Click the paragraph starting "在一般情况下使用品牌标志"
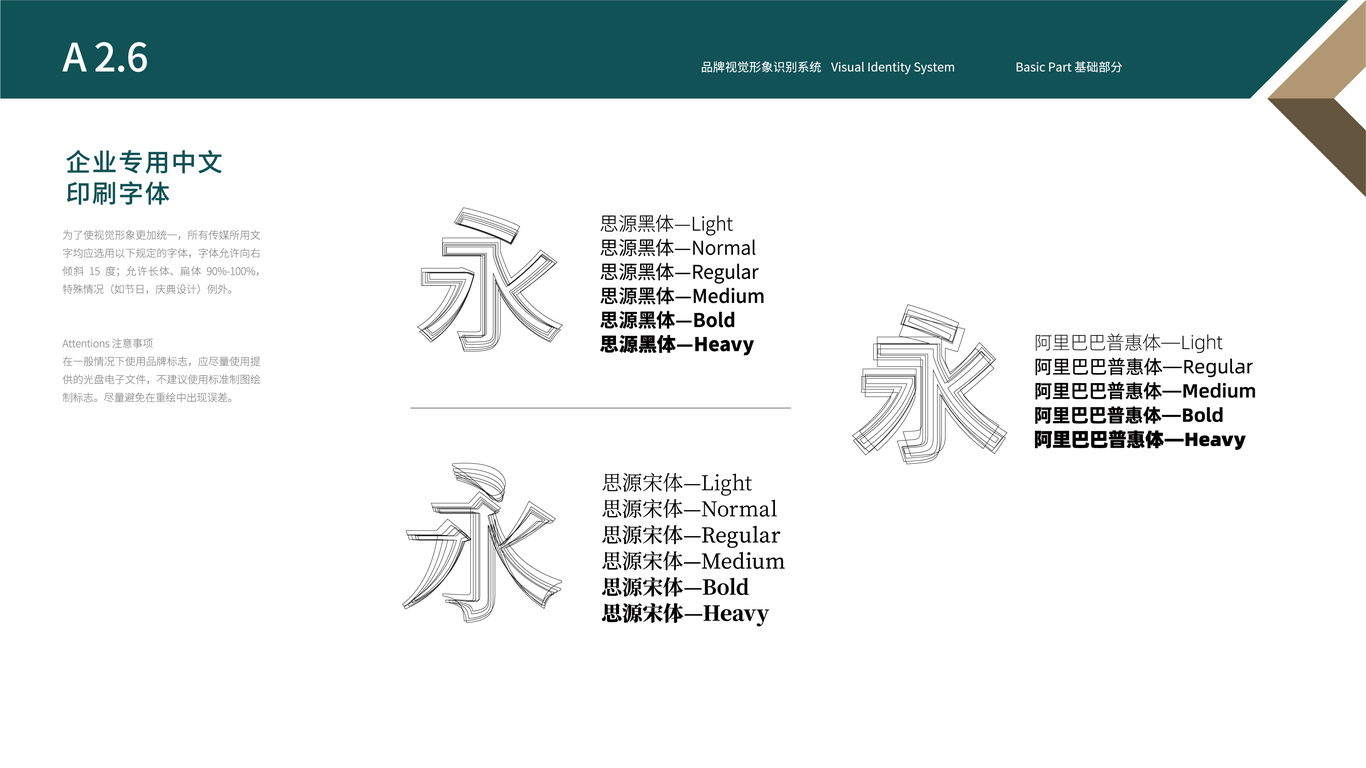Screen dimensions: 1366x768 (162, 379)
